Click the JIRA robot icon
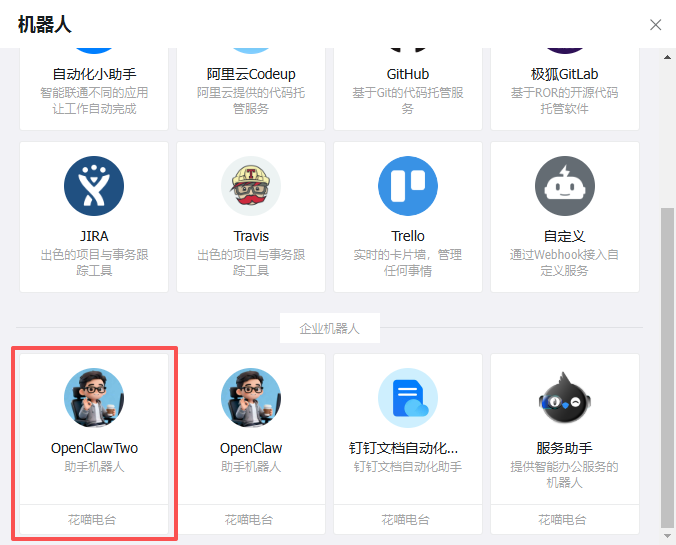The height and width of the screenshot is (545, 676). point(94,186)
